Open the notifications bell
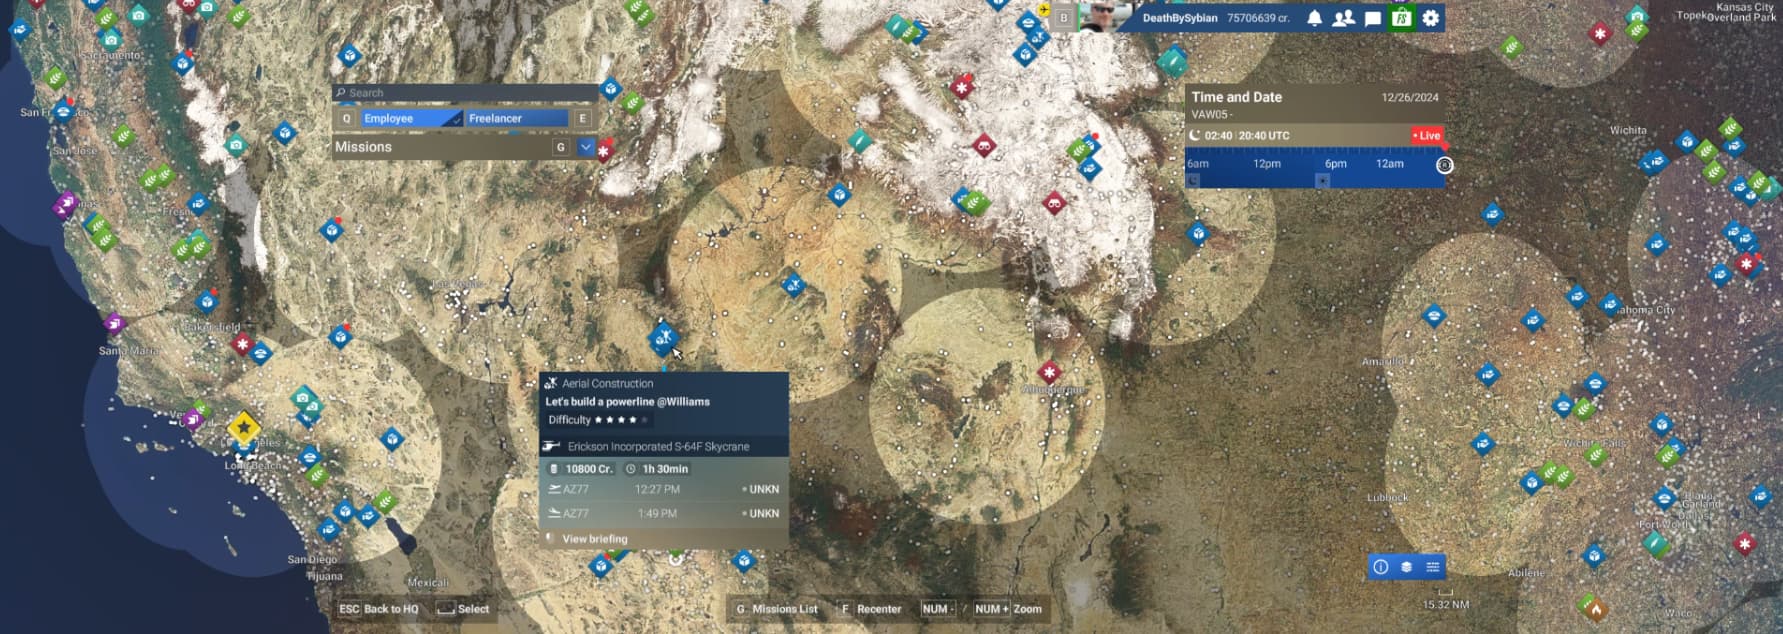This screenshot has width=1783, height=634. coord(1314,18)
